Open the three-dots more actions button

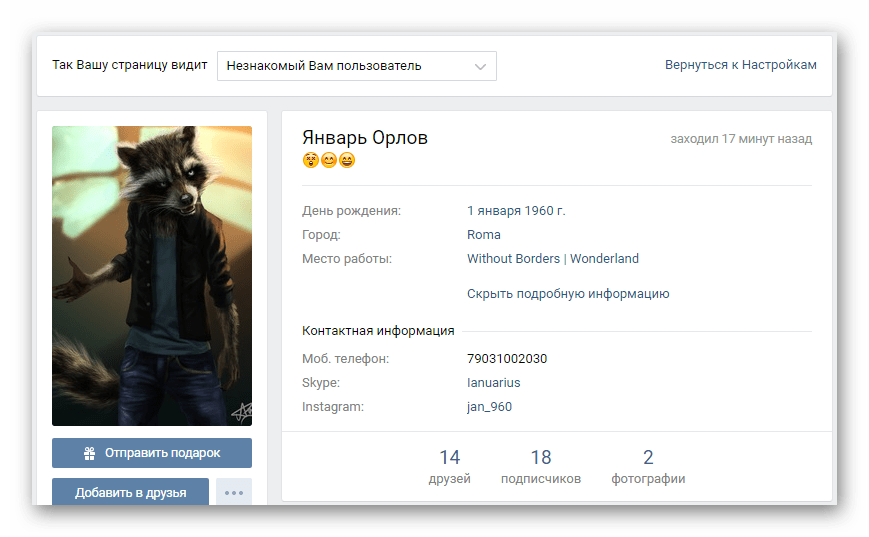click(234, 492)
